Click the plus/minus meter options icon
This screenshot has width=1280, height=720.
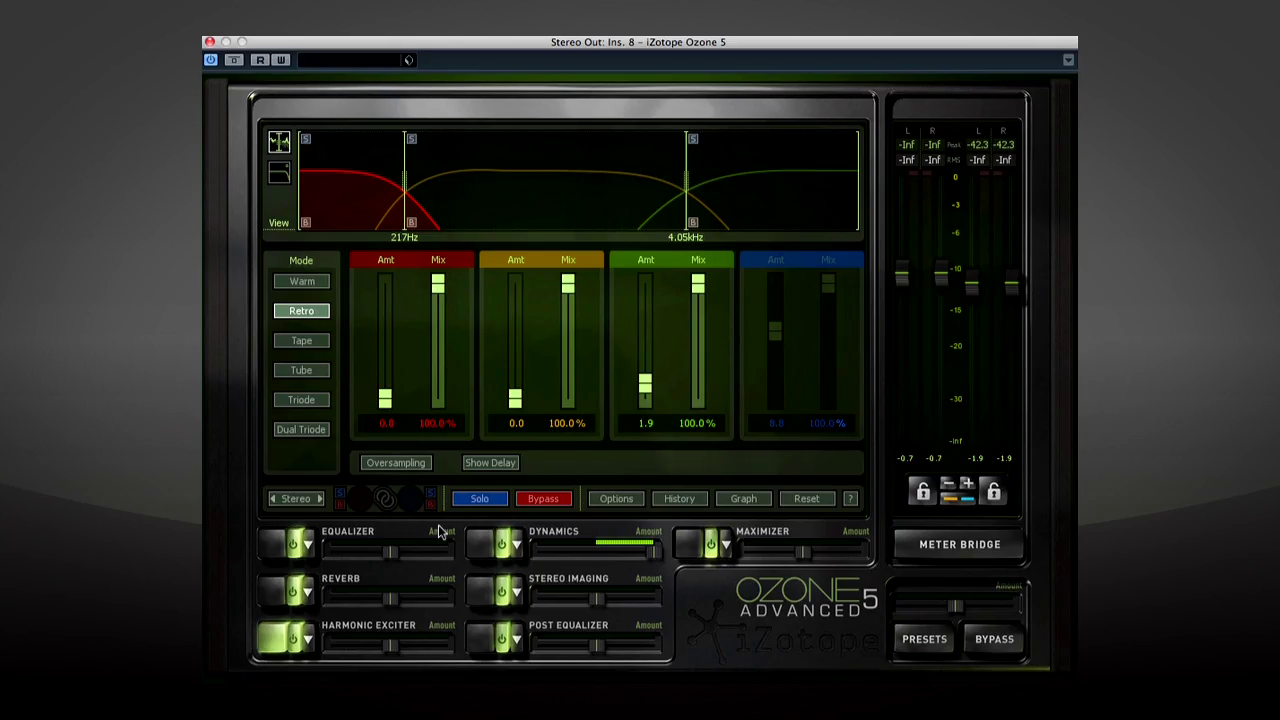[958, 491]
